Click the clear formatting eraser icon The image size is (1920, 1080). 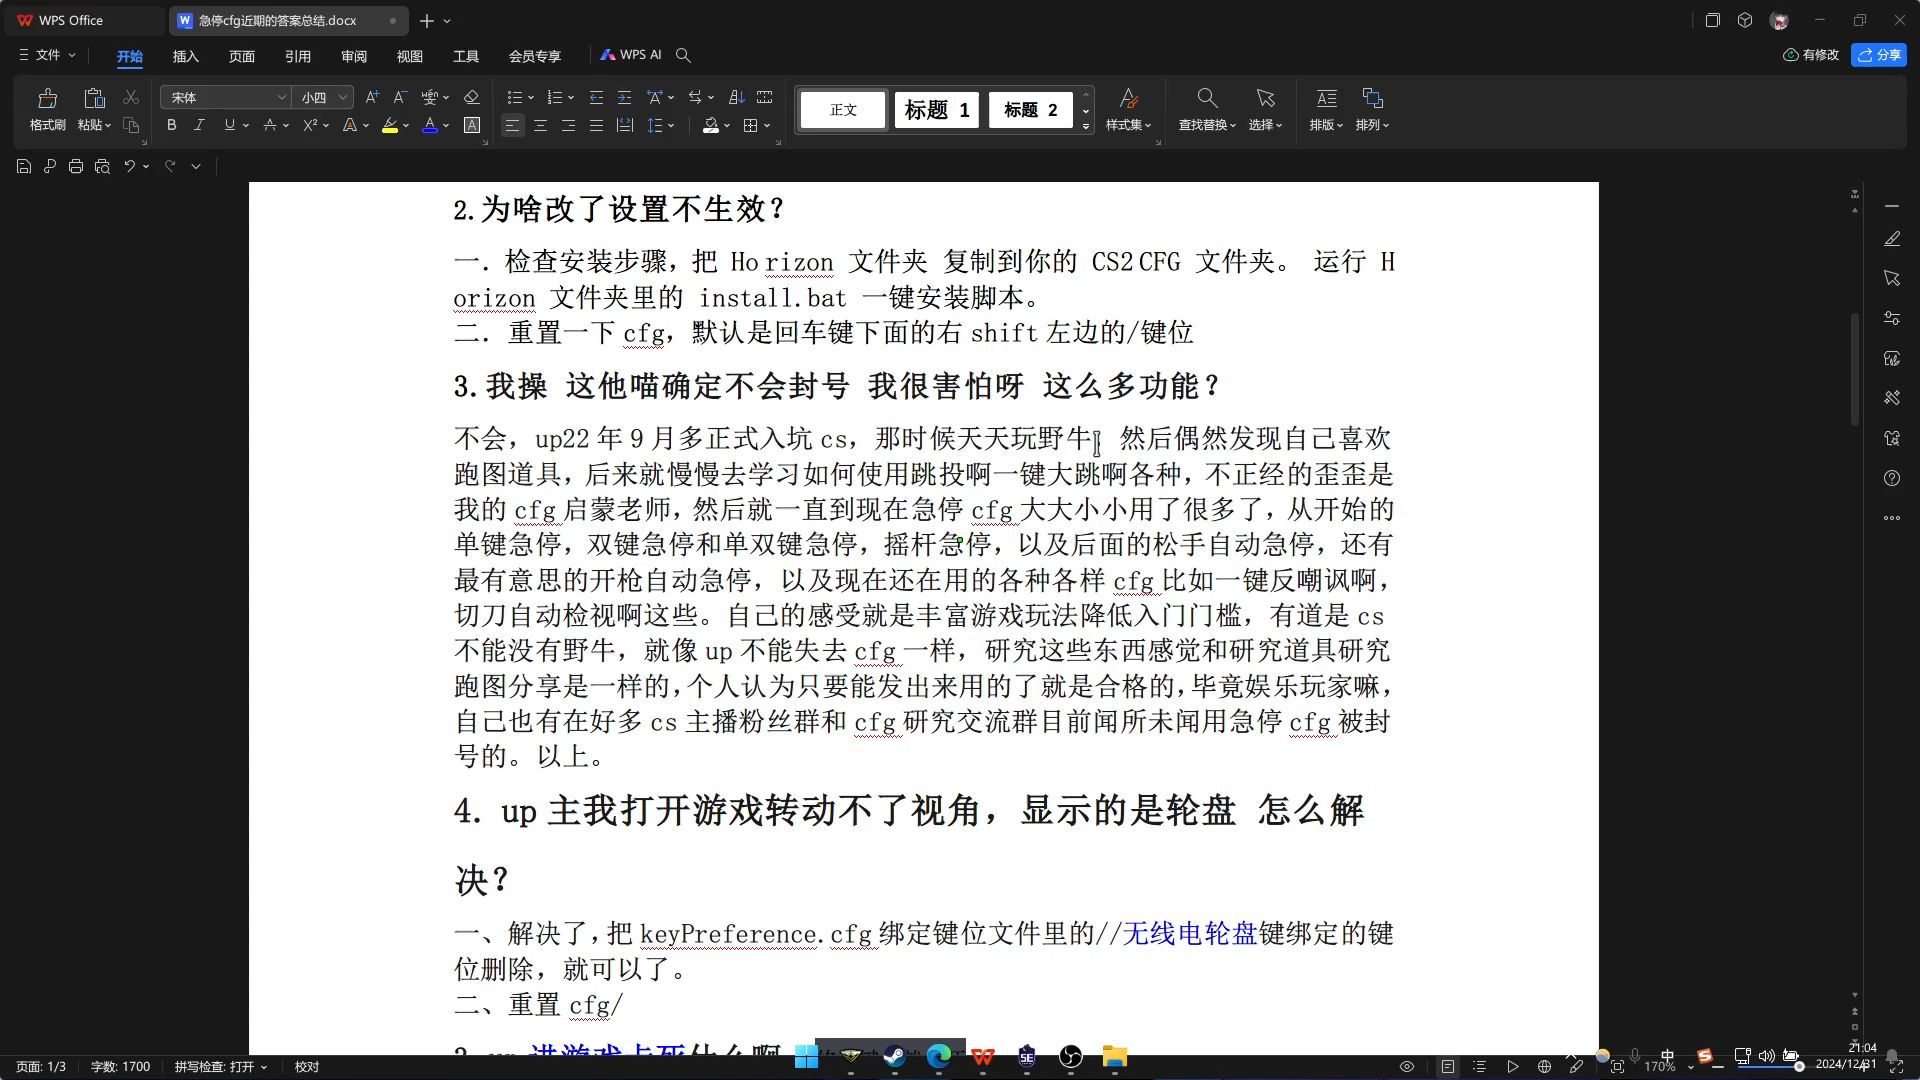[x=472, y=98]
